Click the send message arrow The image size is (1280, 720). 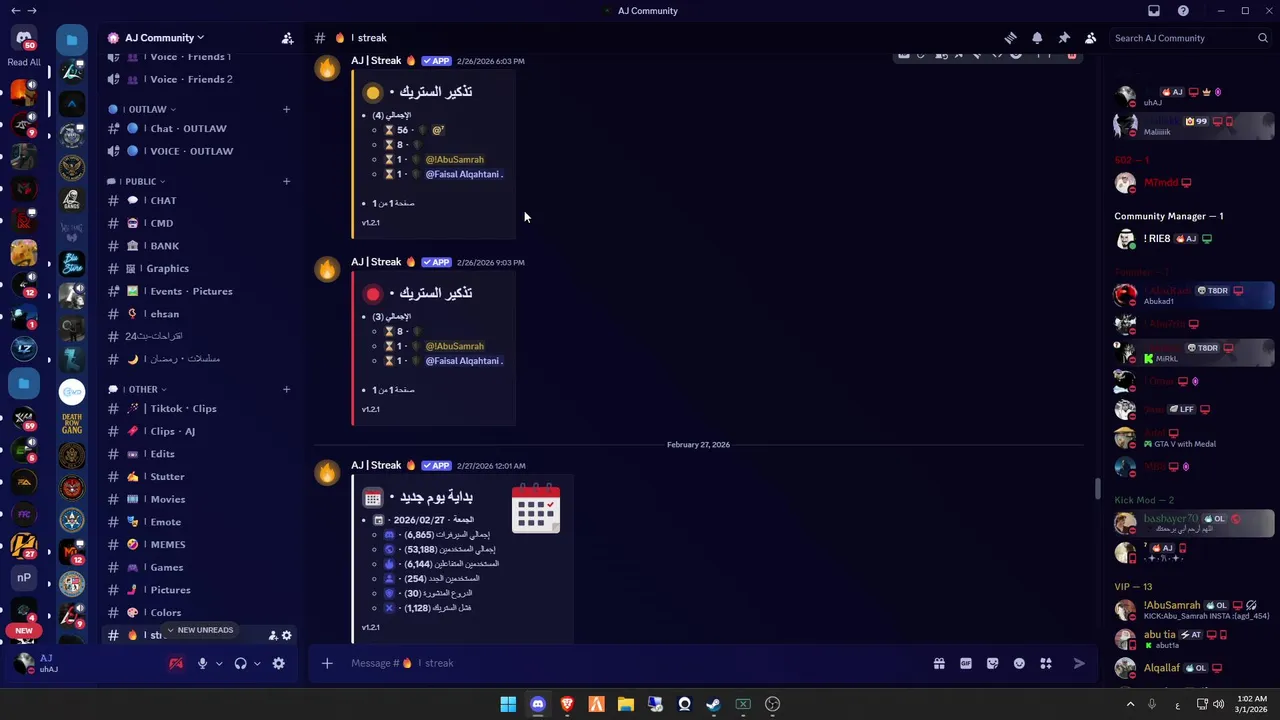(x=1079, y=663)
